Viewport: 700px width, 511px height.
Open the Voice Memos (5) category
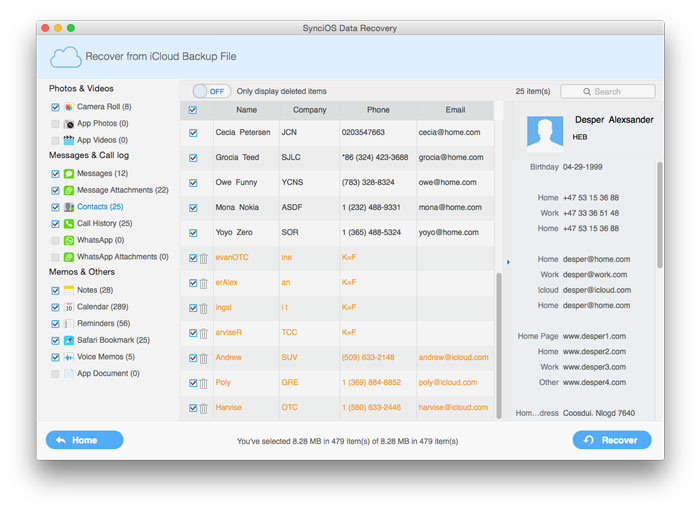click(106, 357)
